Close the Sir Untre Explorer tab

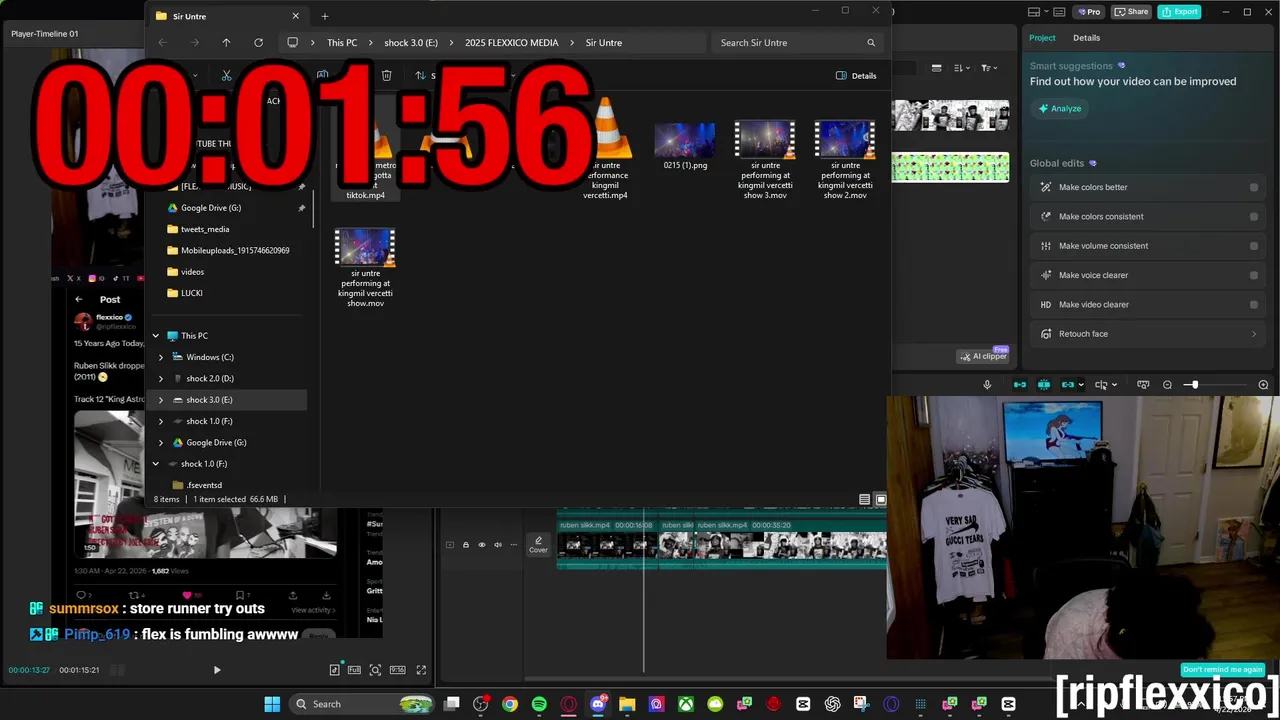[x=295, y=16]
